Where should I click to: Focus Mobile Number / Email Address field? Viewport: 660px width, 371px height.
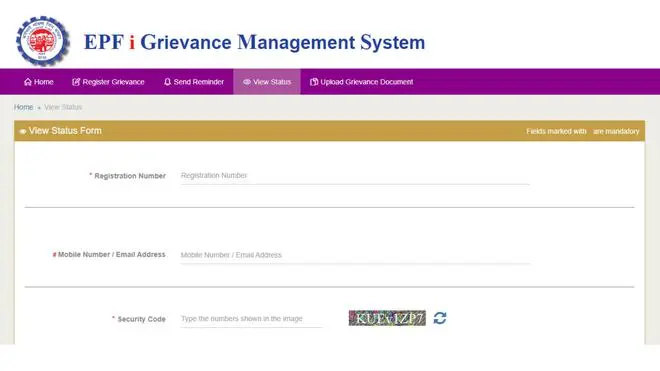click(355, 255)
